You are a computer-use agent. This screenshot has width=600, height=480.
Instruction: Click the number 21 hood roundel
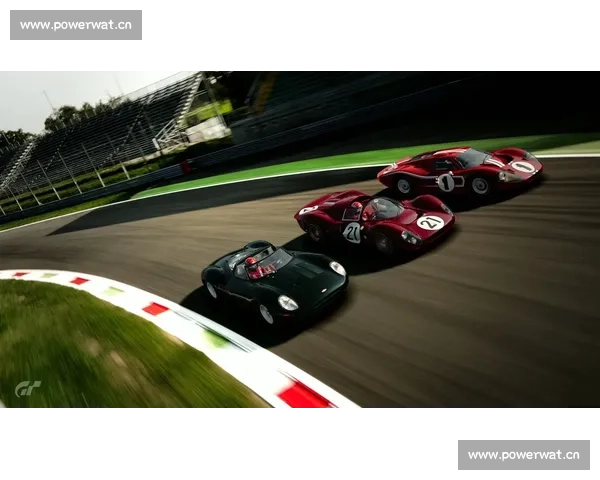pyautogui.click(x=430, y=222)
